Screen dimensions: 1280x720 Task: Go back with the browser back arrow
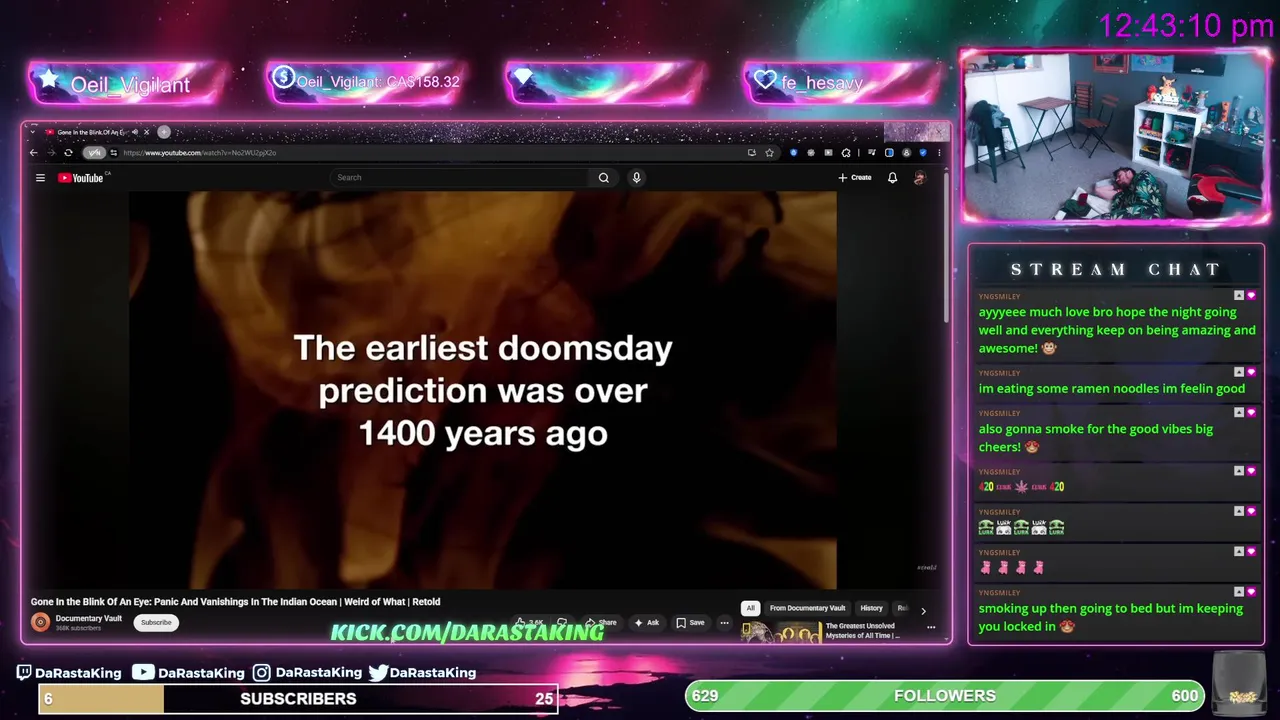click(x=33, y=153)
